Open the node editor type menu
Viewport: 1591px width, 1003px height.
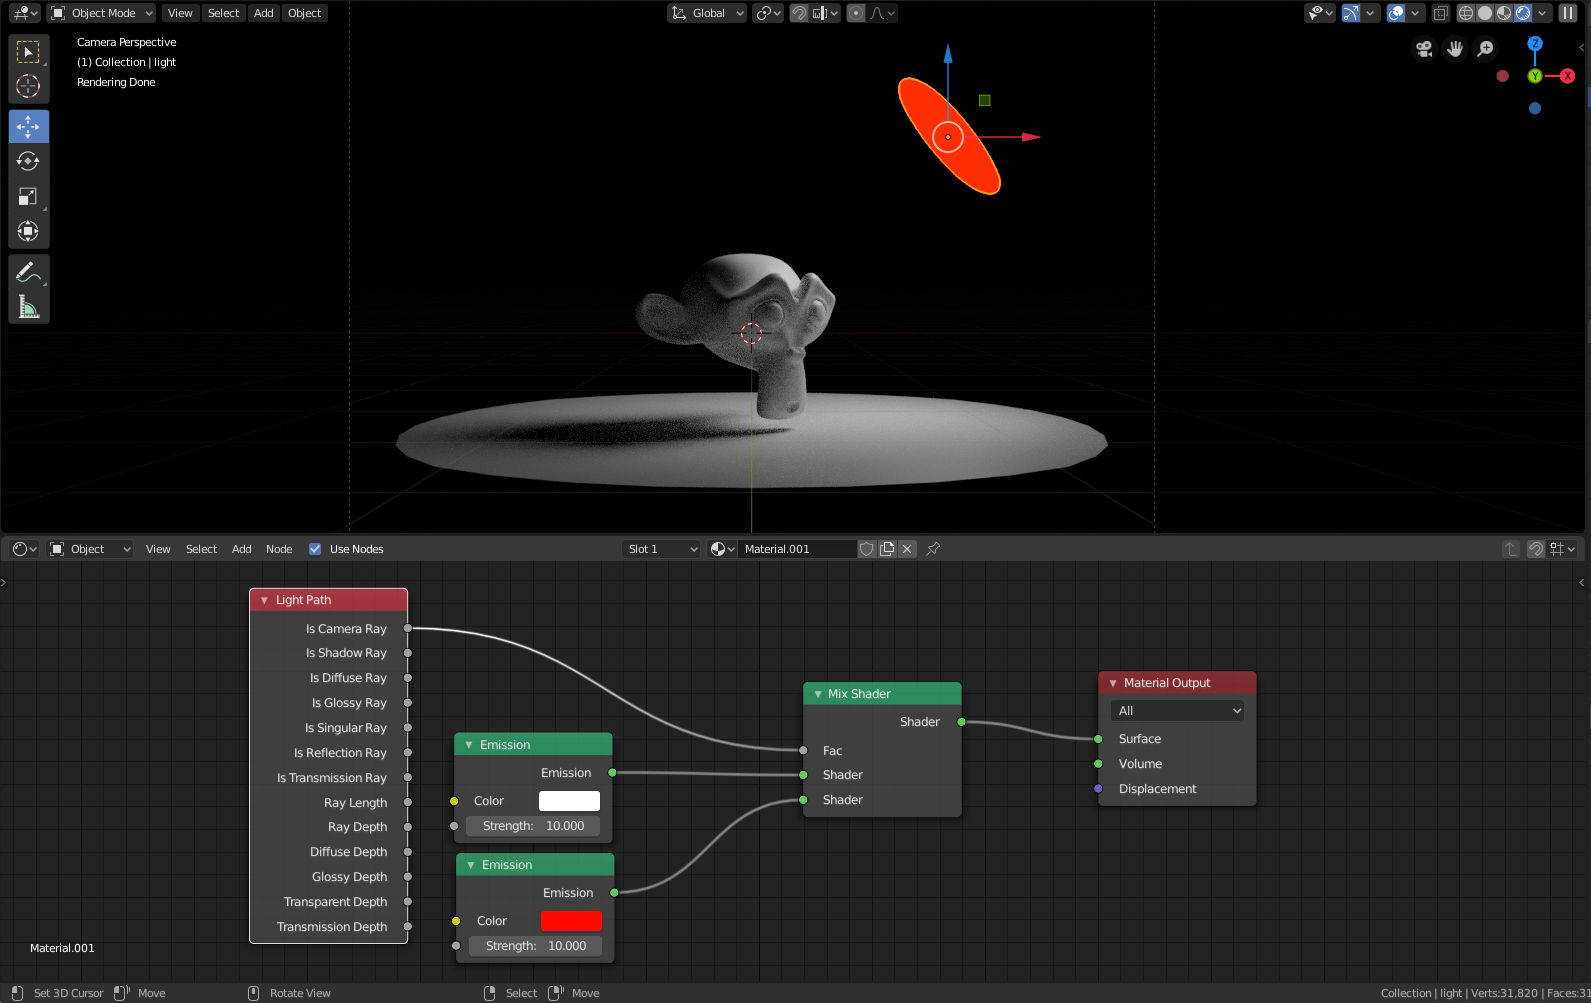[x=25, y=549]
